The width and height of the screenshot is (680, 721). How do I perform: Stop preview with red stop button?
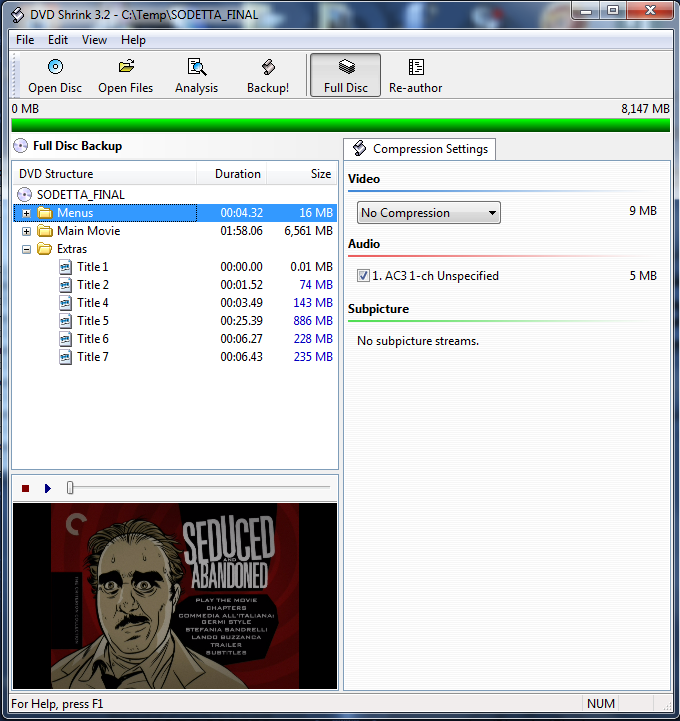(x=26, y=488)
